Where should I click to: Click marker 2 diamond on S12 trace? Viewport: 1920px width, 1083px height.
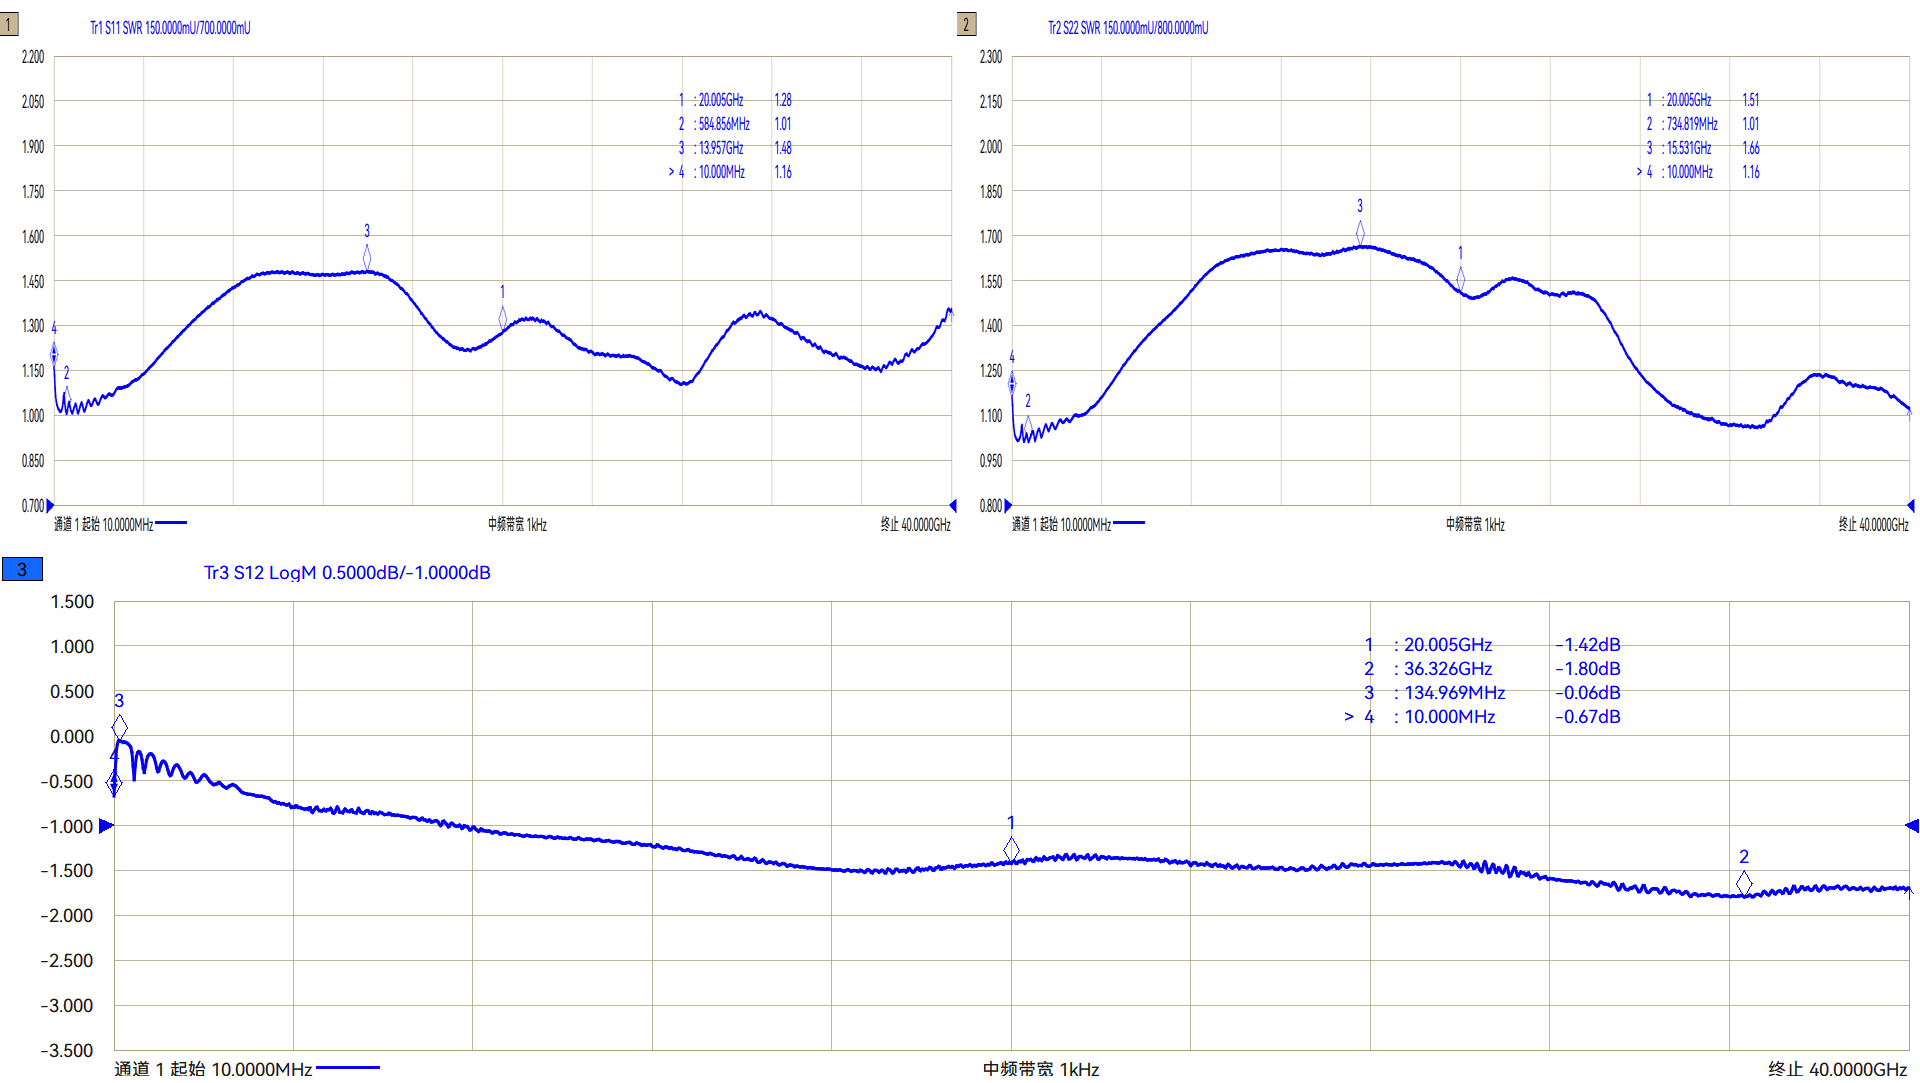[1744, 883]
